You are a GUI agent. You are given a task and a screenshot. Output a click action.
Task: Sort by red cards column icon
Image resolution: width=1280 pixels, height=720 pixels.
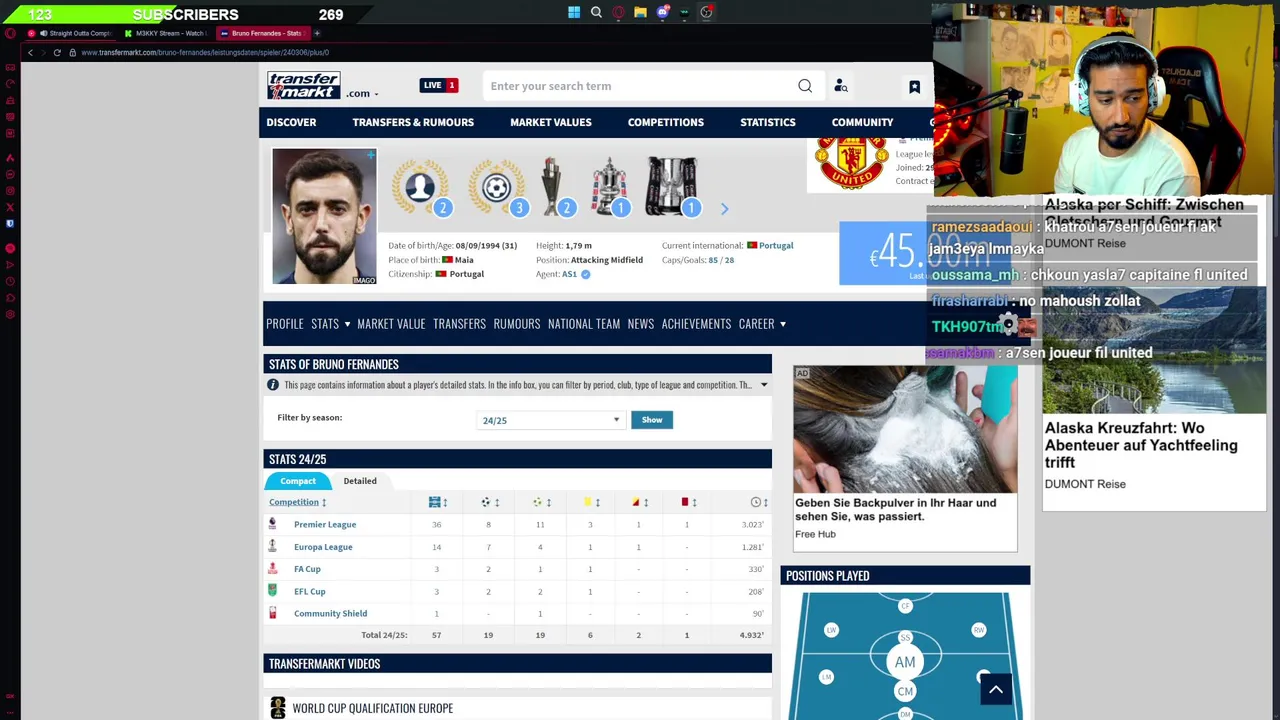685,502
